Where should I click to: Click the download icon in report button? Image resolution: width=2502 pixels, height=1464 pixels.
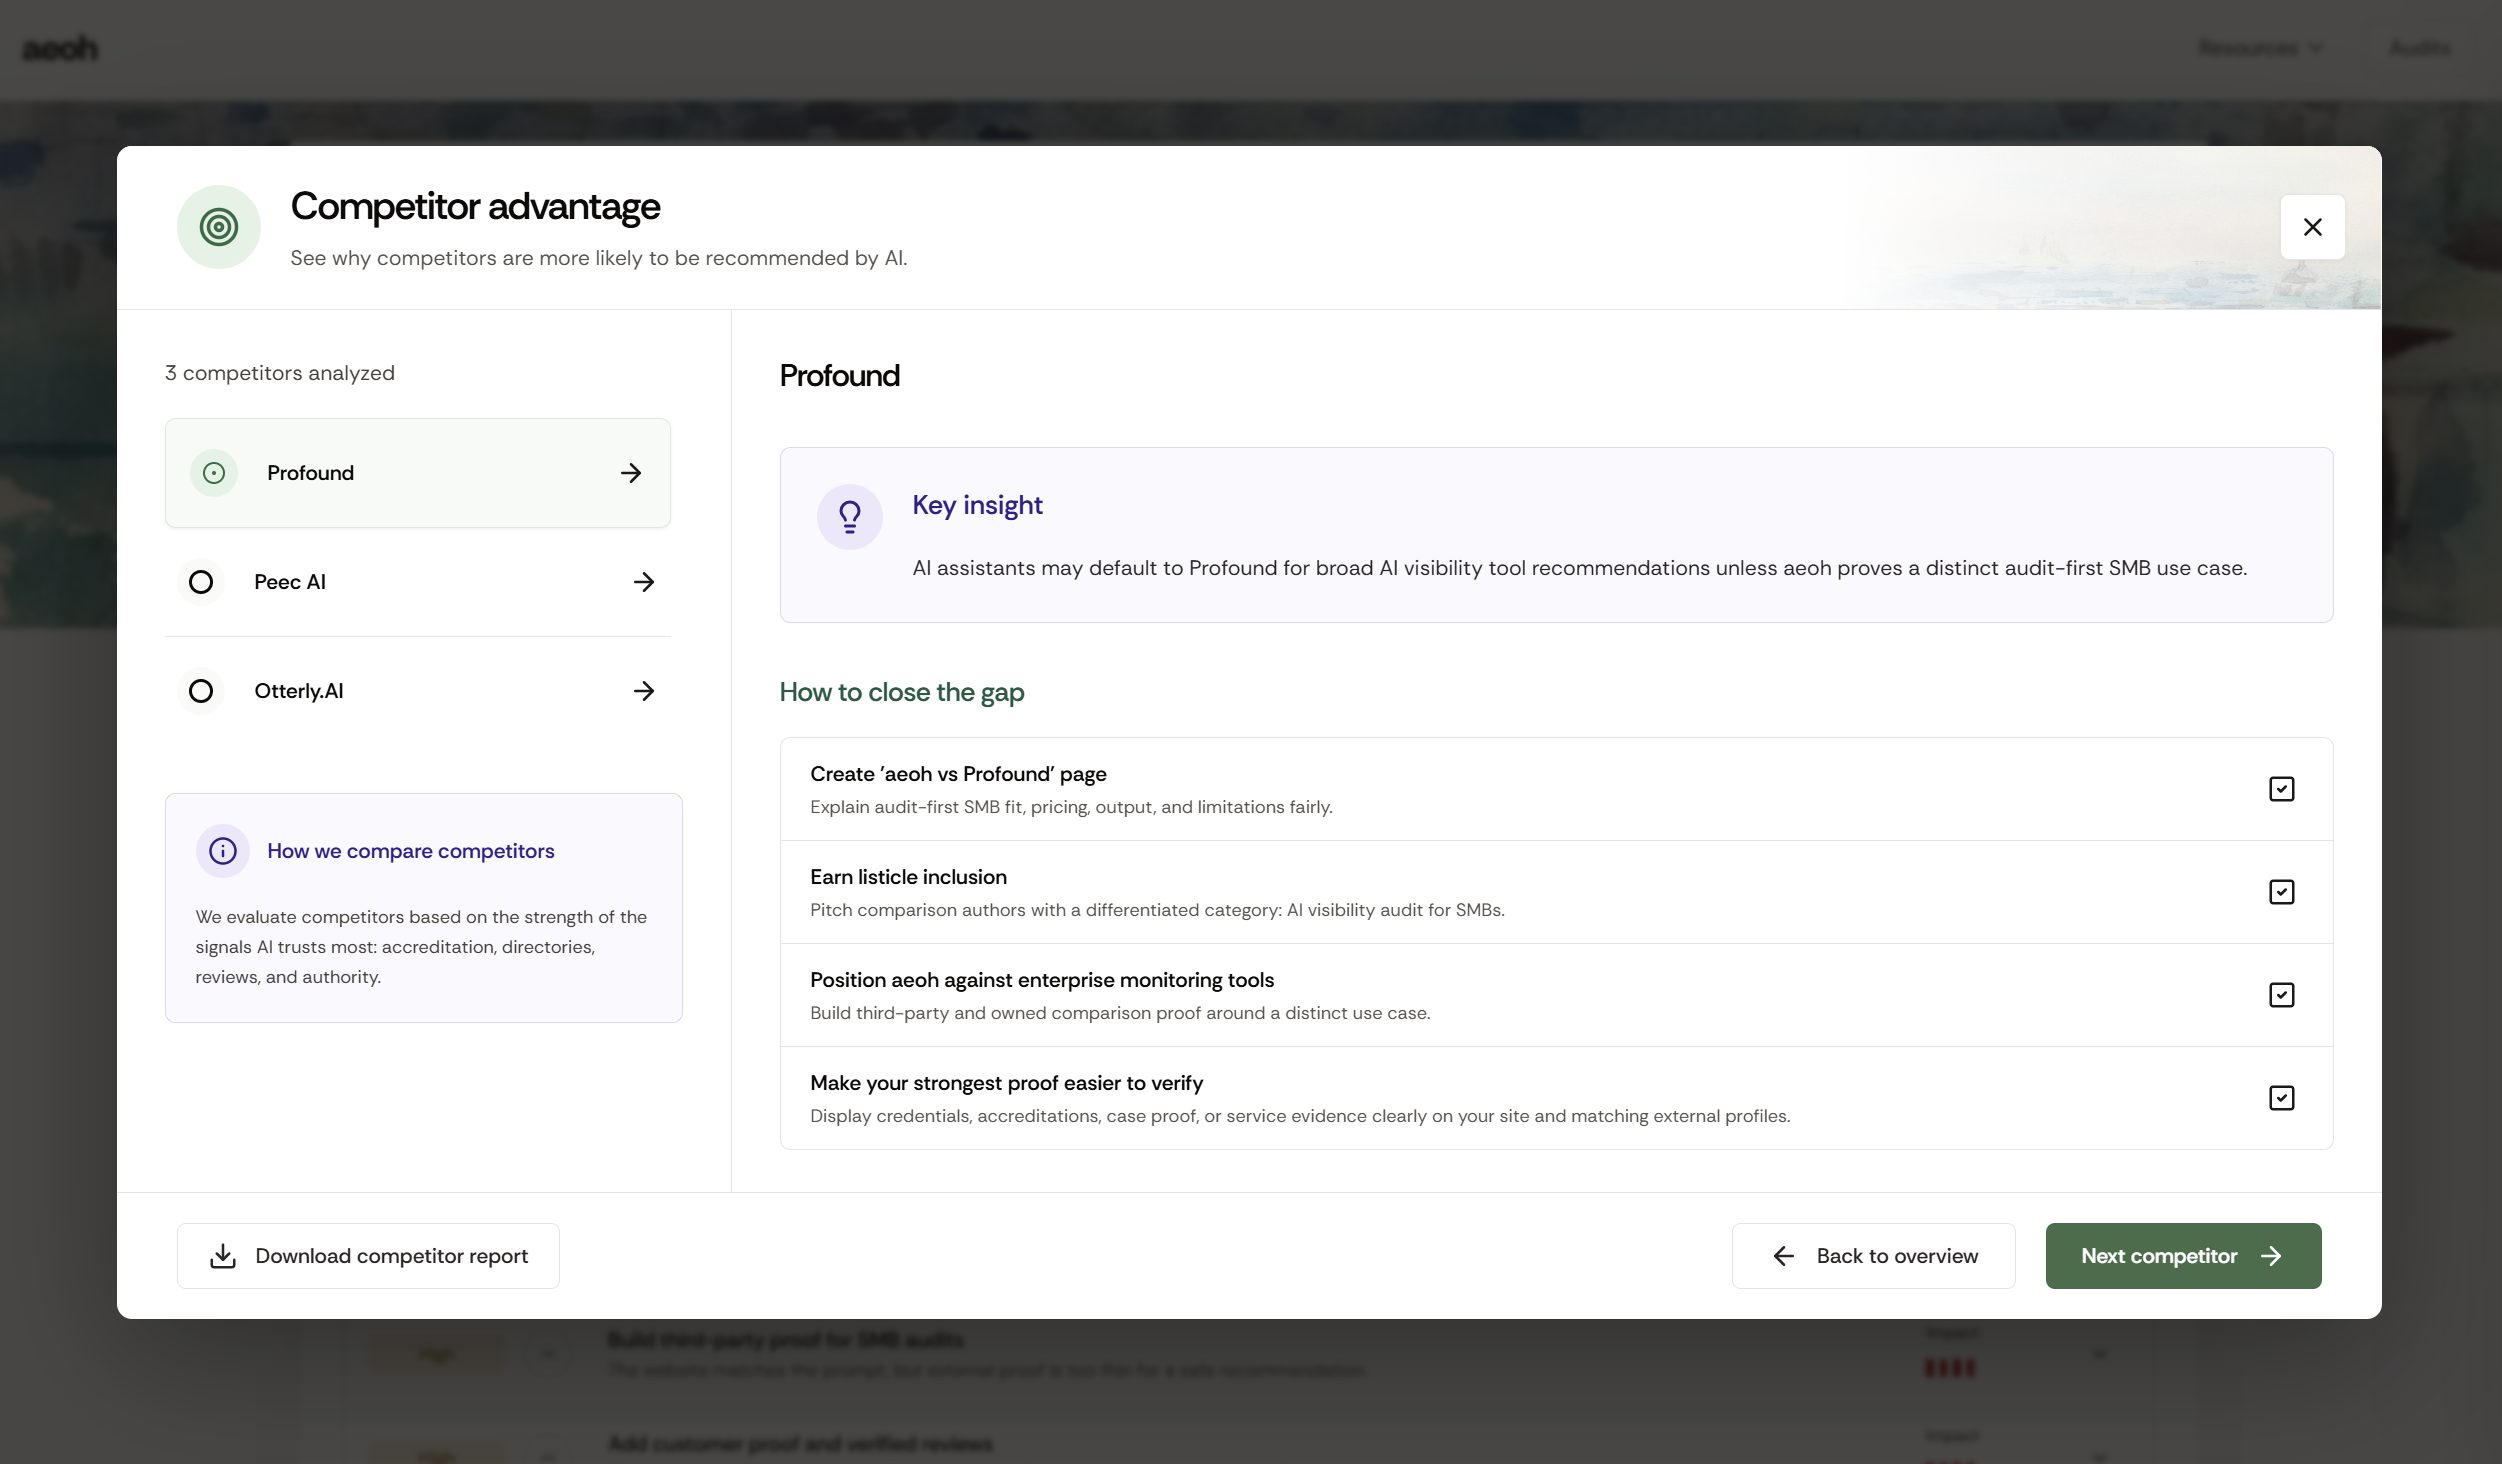click(223, 1256)
